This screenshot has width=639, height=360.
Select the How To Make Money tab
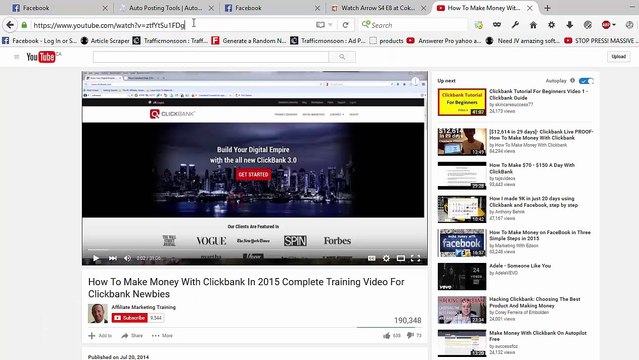click(x=484, y=8)
